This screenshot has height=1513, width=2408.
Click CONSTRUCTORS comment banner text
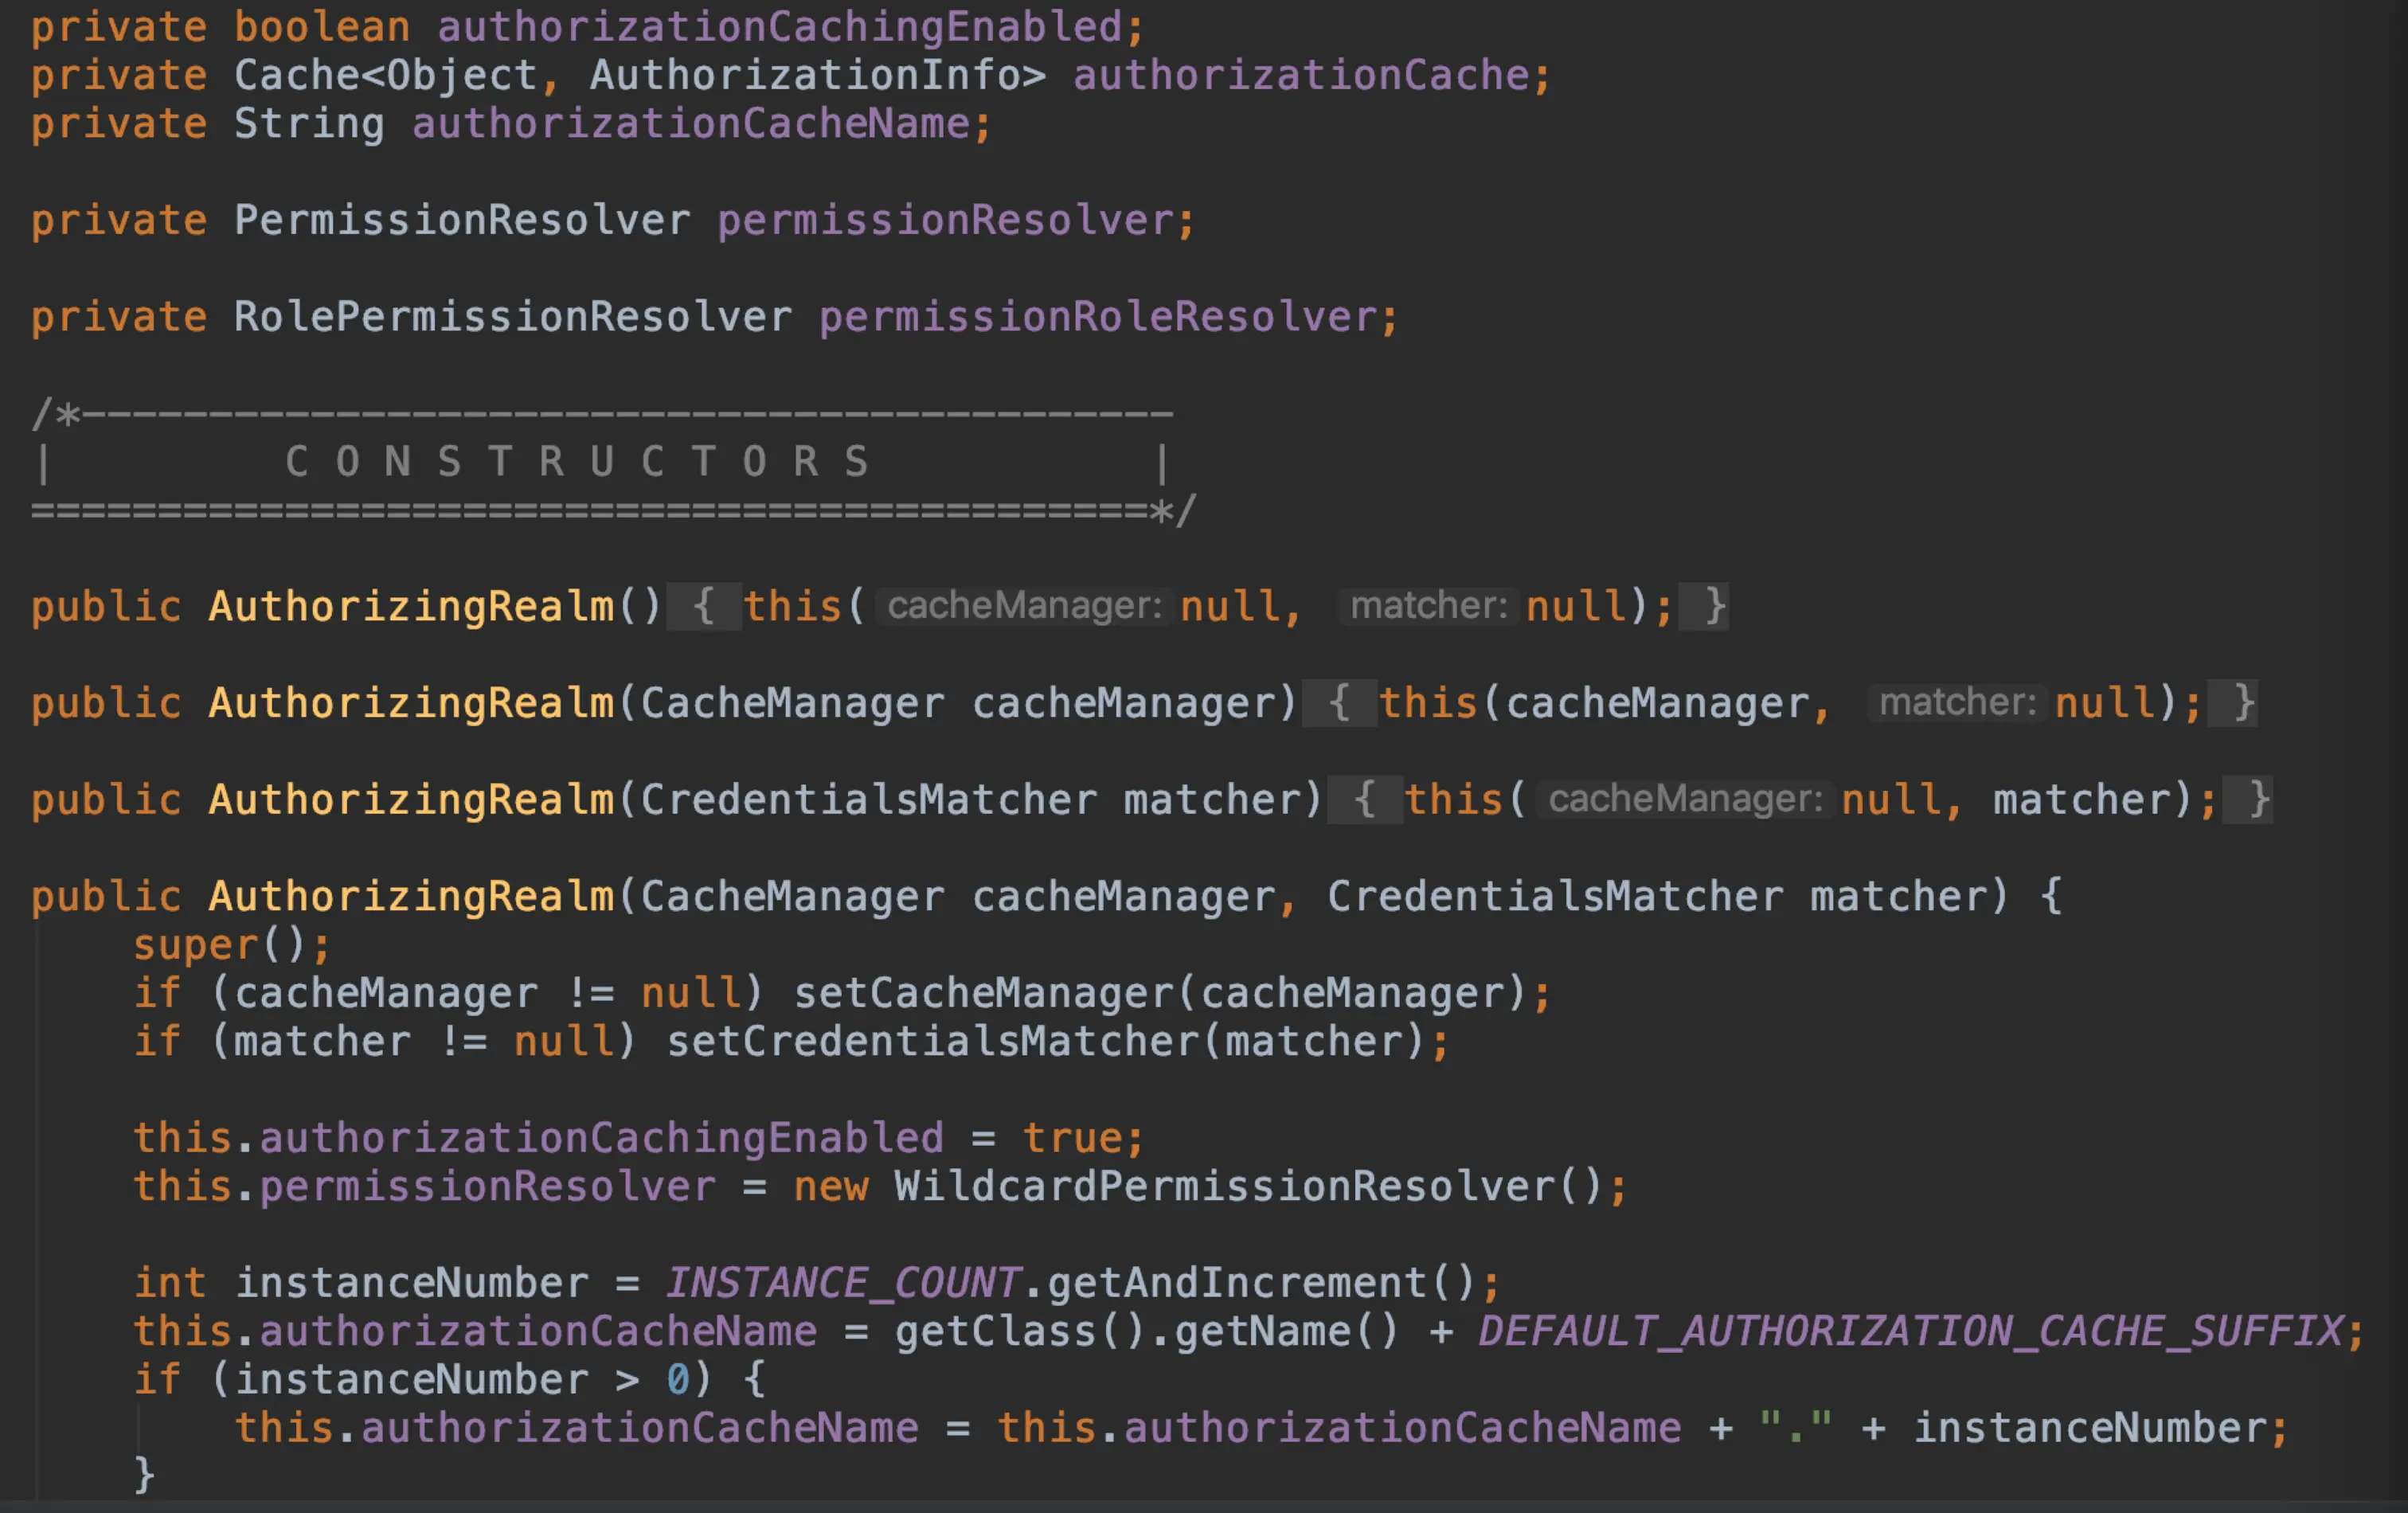(577, 462)
